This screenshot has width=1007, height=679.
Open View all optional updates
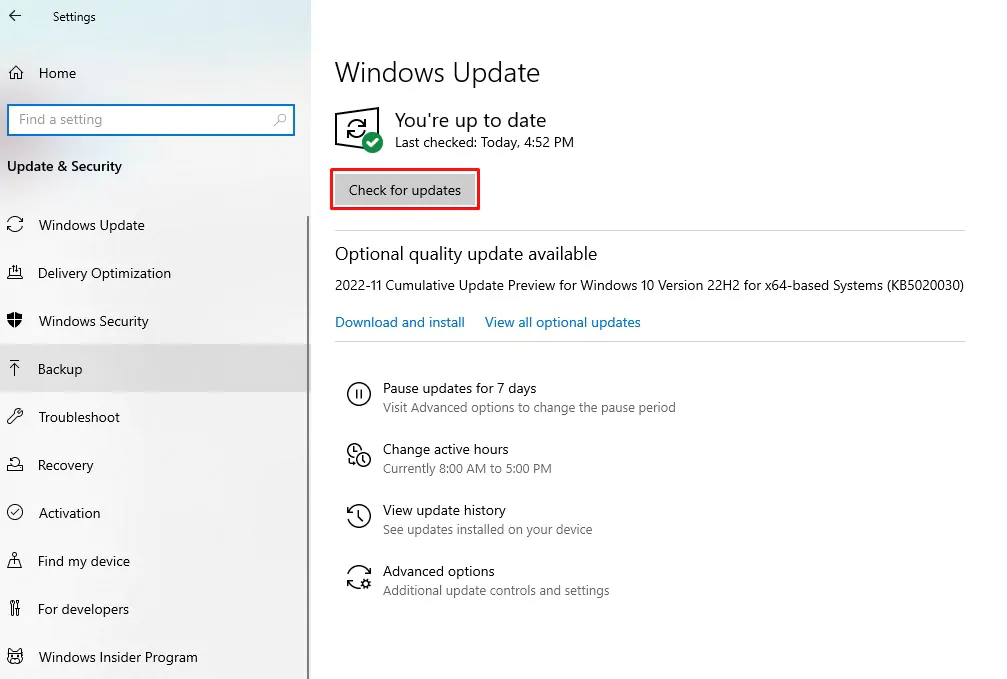563,322
